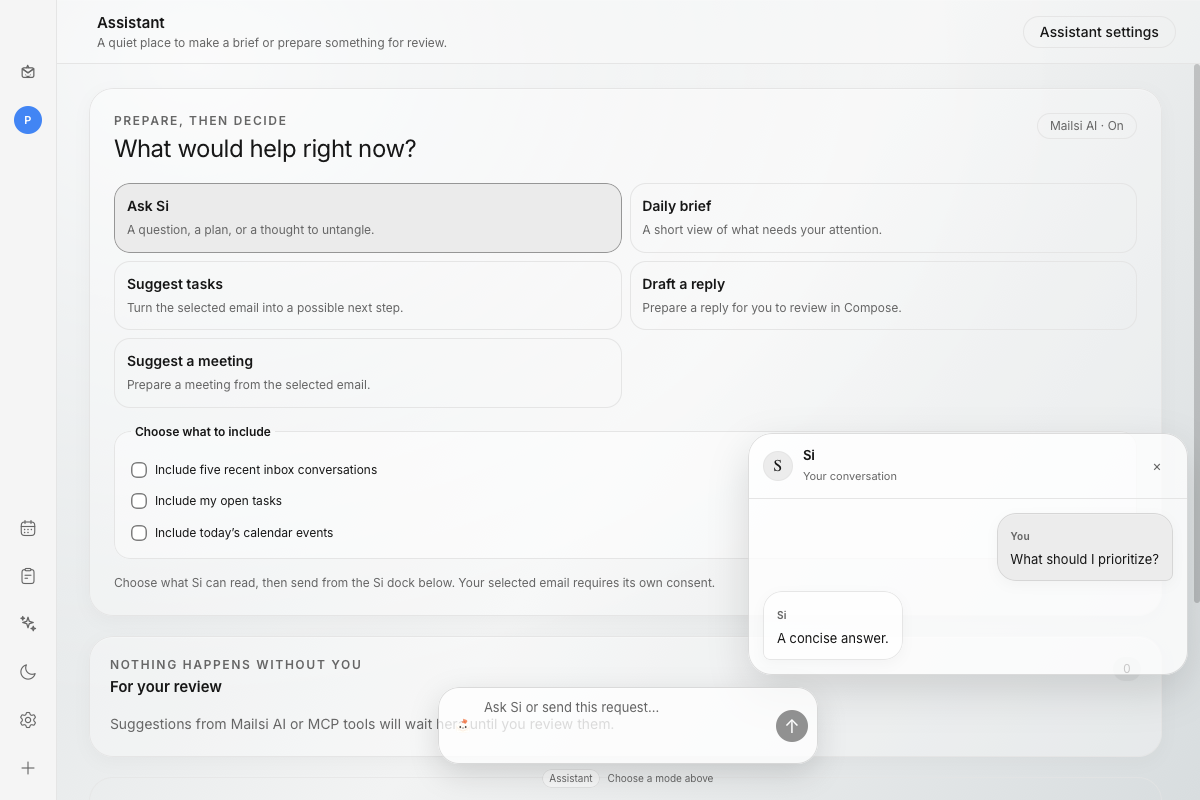
Task: Click the "What should I prioritize?" message
Action: (1085, 547)
